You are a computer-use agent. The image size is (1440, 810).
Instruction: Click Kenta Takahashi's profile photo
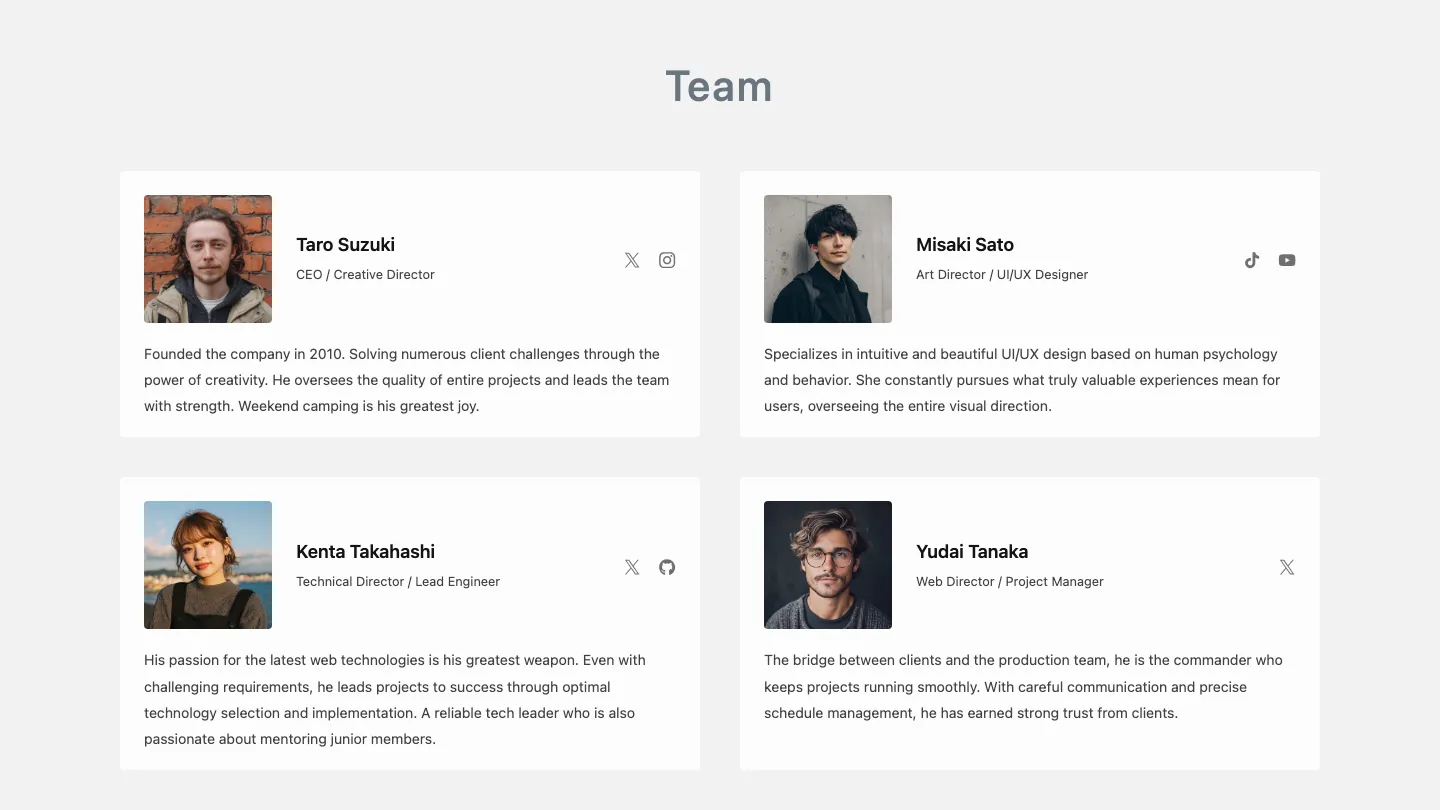tap(208, 565)
